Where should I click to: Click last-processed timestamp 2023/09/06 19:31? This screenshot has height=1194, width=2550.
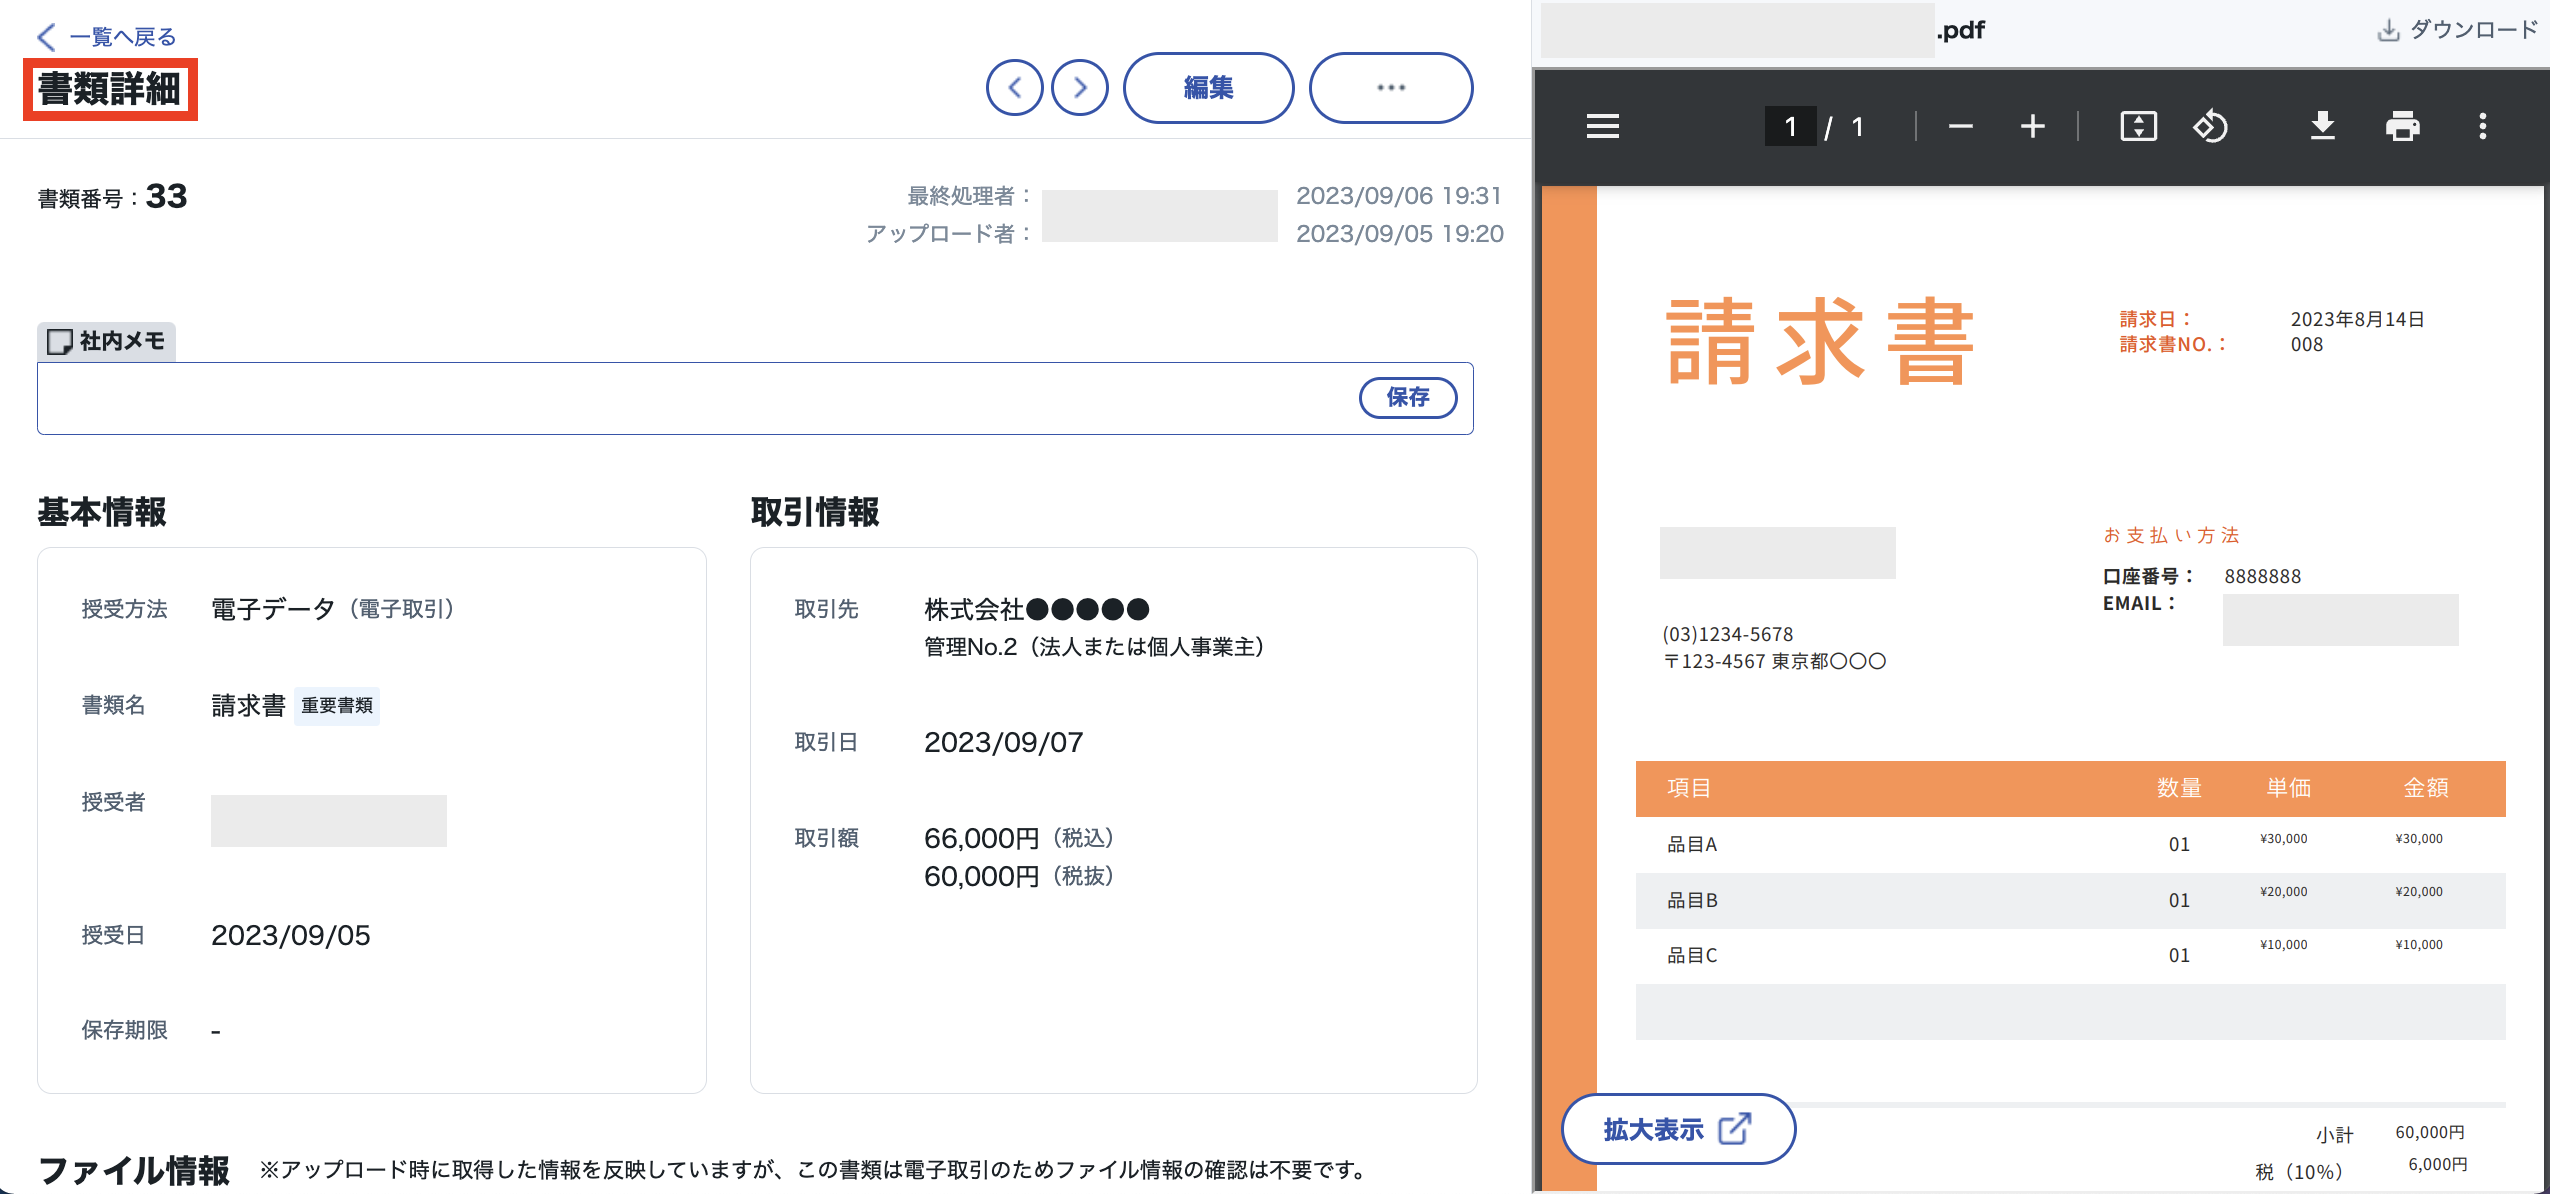click(x=1399, y=196)
